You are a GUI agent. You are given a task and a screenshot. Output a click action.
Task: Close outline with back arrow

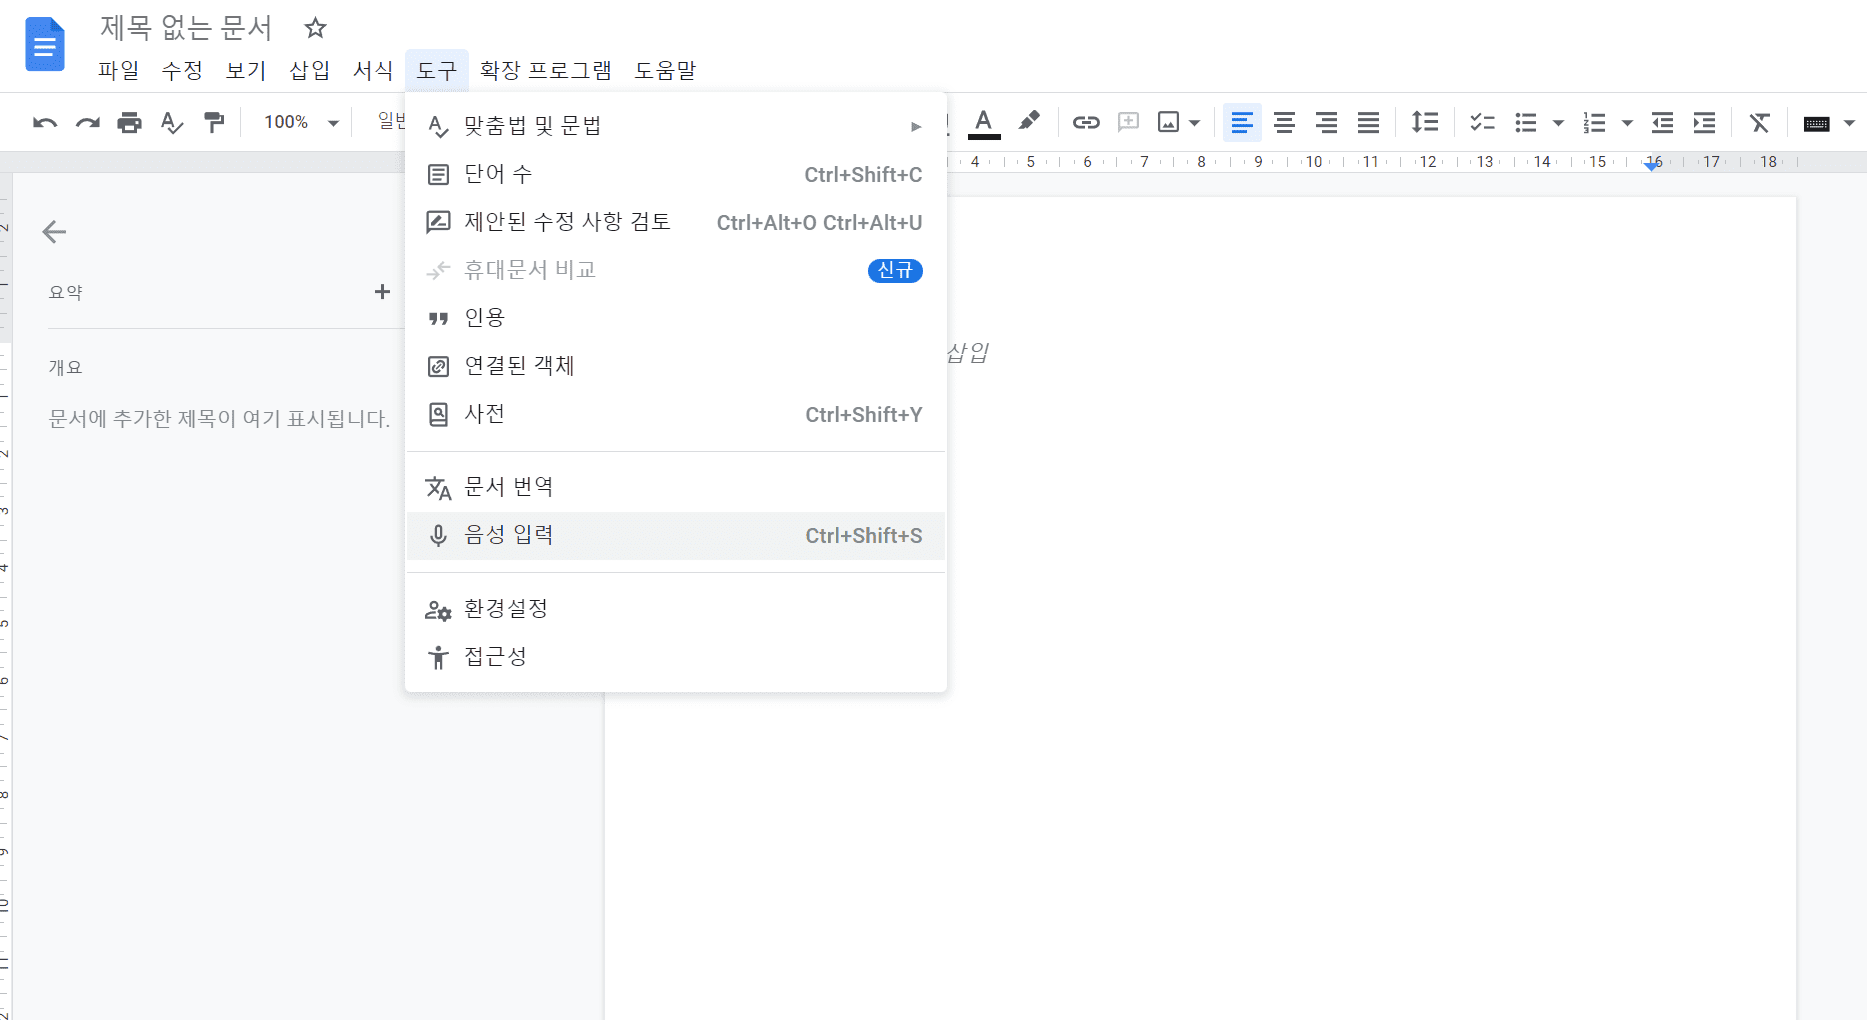pyautogui.click(x=54, y=232)
